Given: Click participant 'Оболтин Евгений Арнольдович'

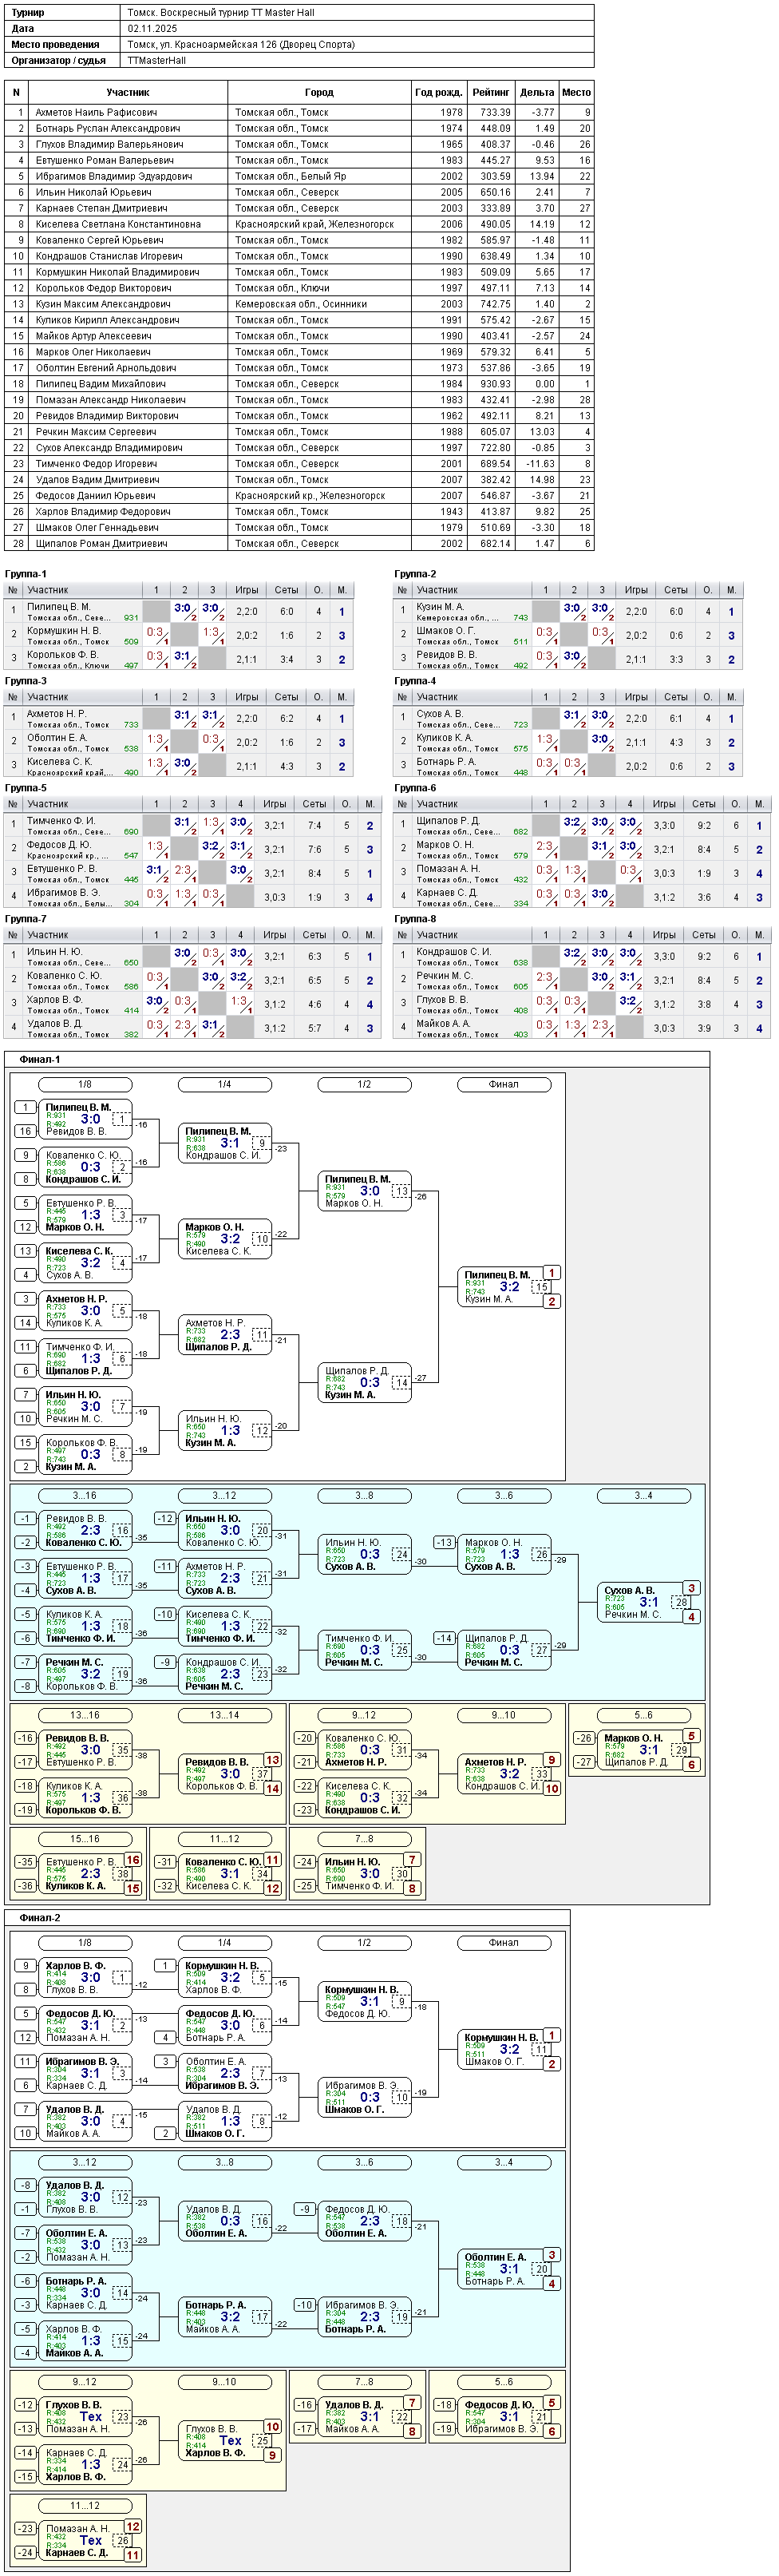Looking at the screenshot, I should [105, 369].
